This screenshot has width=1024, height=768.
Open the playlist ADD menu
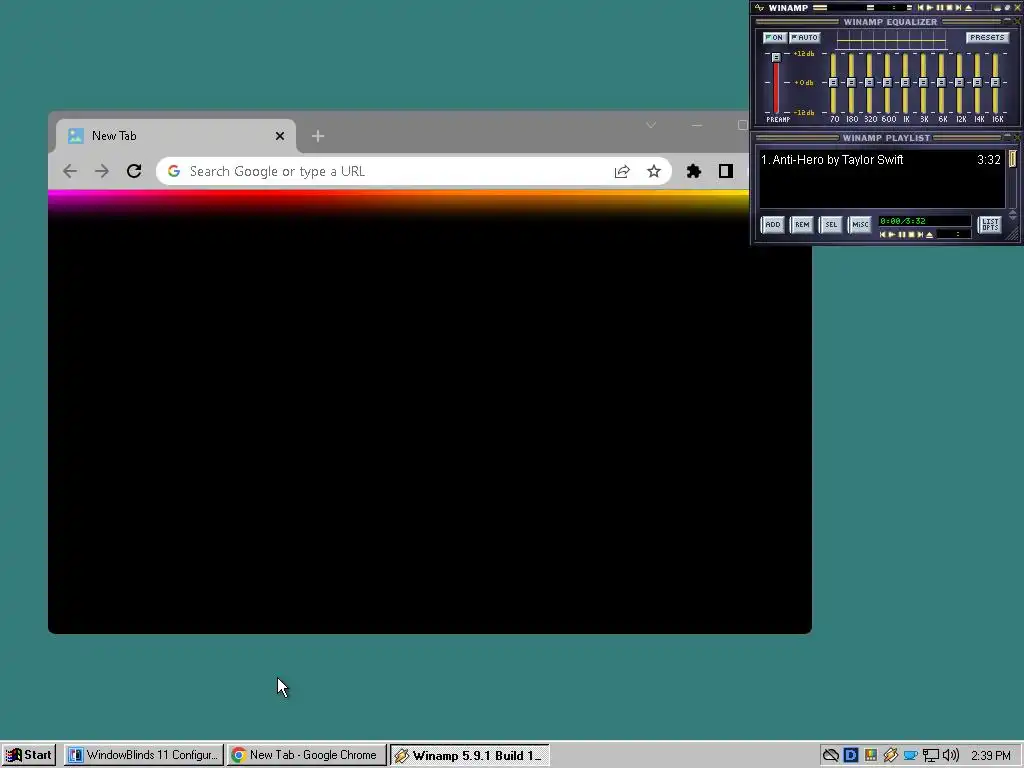point(773,225)
